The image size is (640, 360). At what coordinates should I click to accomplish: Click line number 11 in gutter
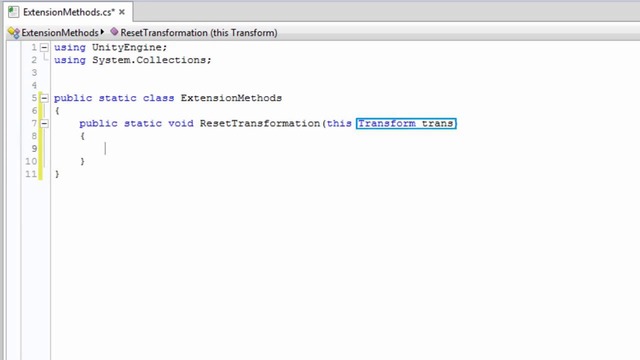pos(31,174)
